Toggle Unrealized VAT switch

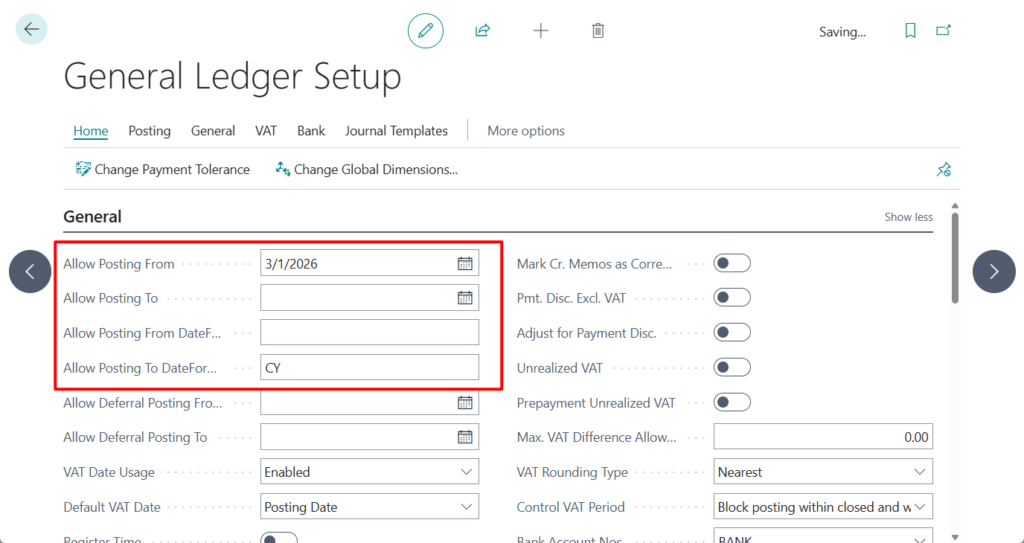(x=731, y=368)
